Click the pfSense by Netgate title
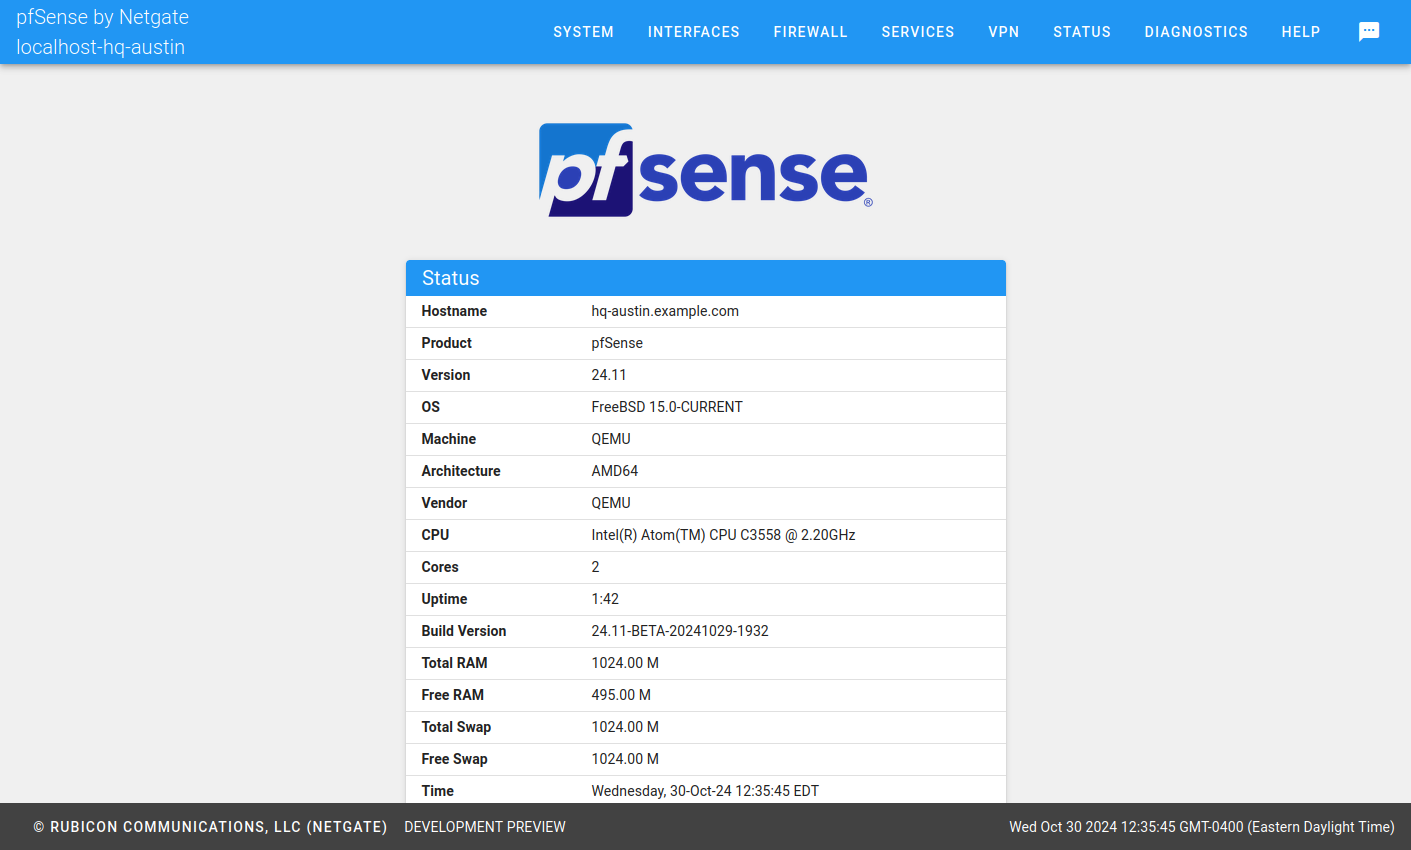Screen dimensions: 1411x850 (102, 17)
